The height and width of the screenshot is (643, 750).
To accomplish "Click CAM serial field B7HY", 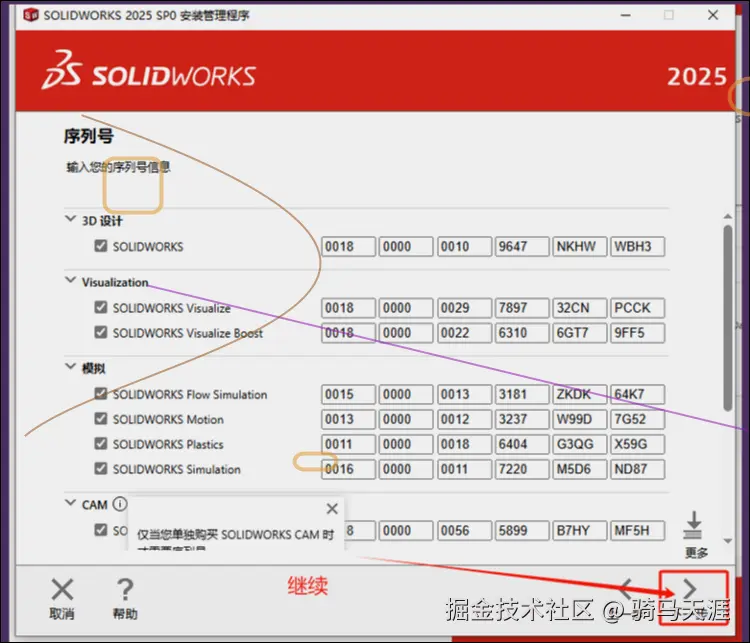I will pyautogui.click(x=580, y=531).
